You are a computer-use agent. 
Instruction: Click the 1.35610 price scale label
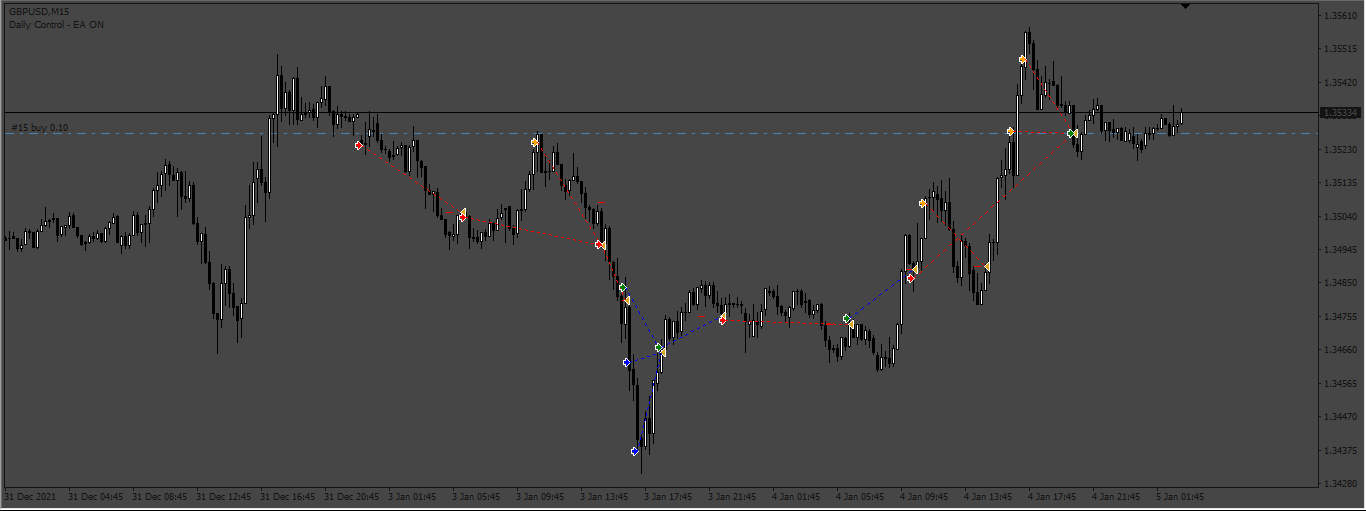click(1341, 16)
